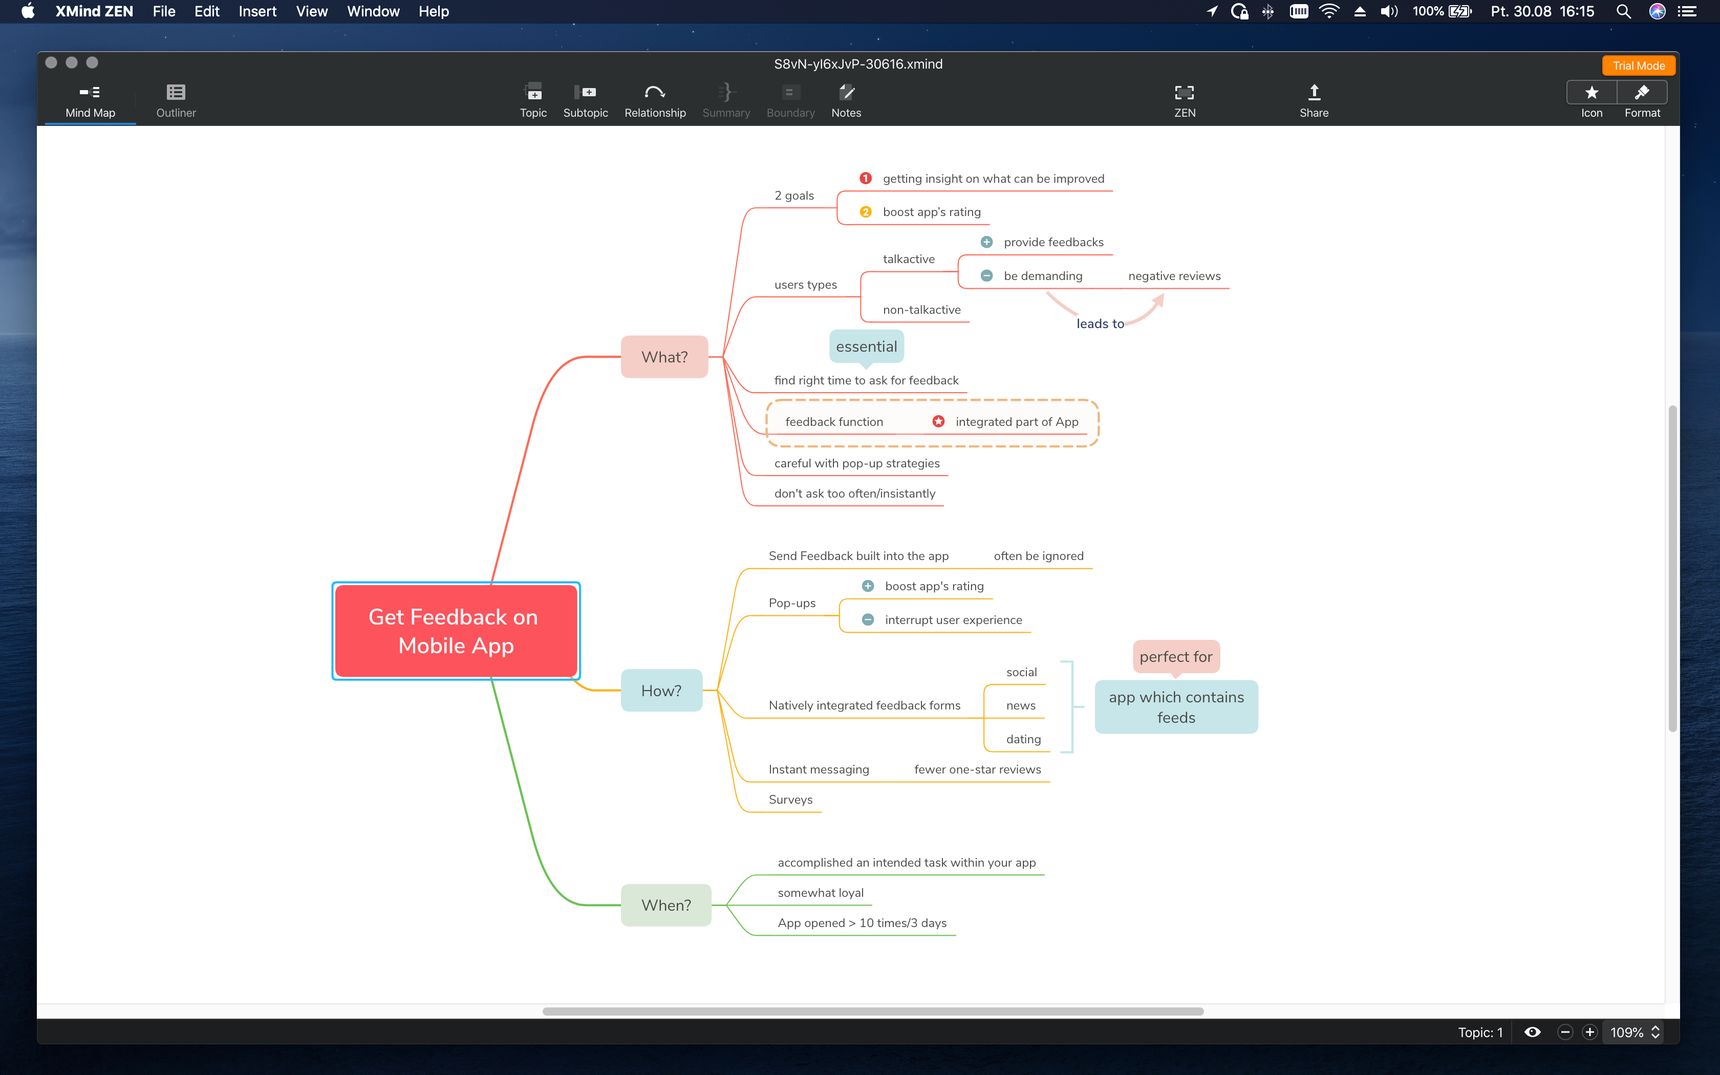Click the vertical scrollbar on canvas right
Viewport: 1720px width, 1075px height.
click(x=1672, y=568)
